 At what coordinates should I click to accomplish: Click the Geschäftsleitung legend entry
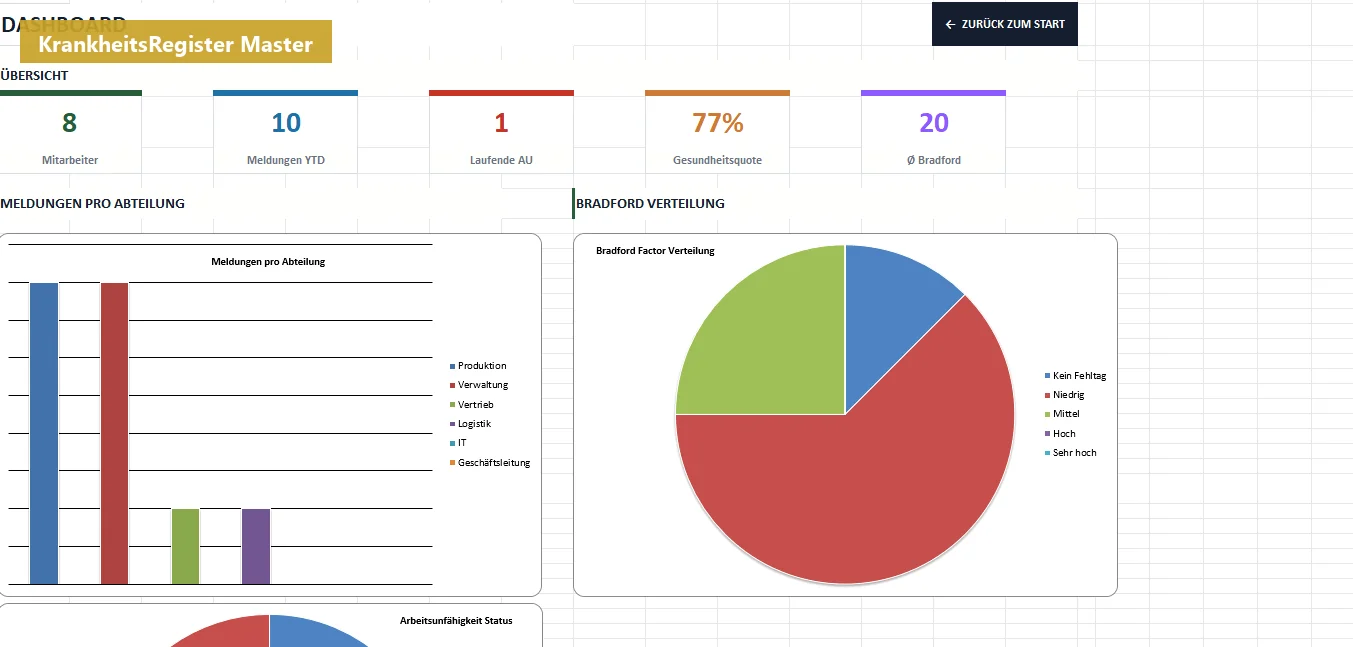[490, 463]
